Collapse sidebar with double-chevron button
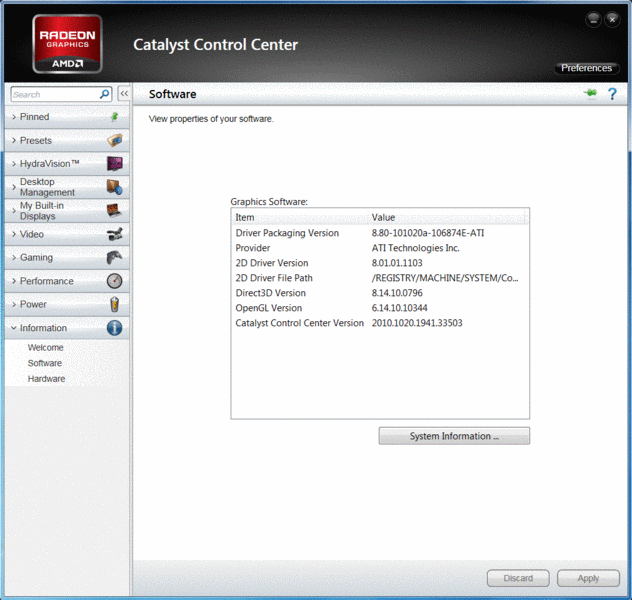The image size is (632, 600). point(124,93)
